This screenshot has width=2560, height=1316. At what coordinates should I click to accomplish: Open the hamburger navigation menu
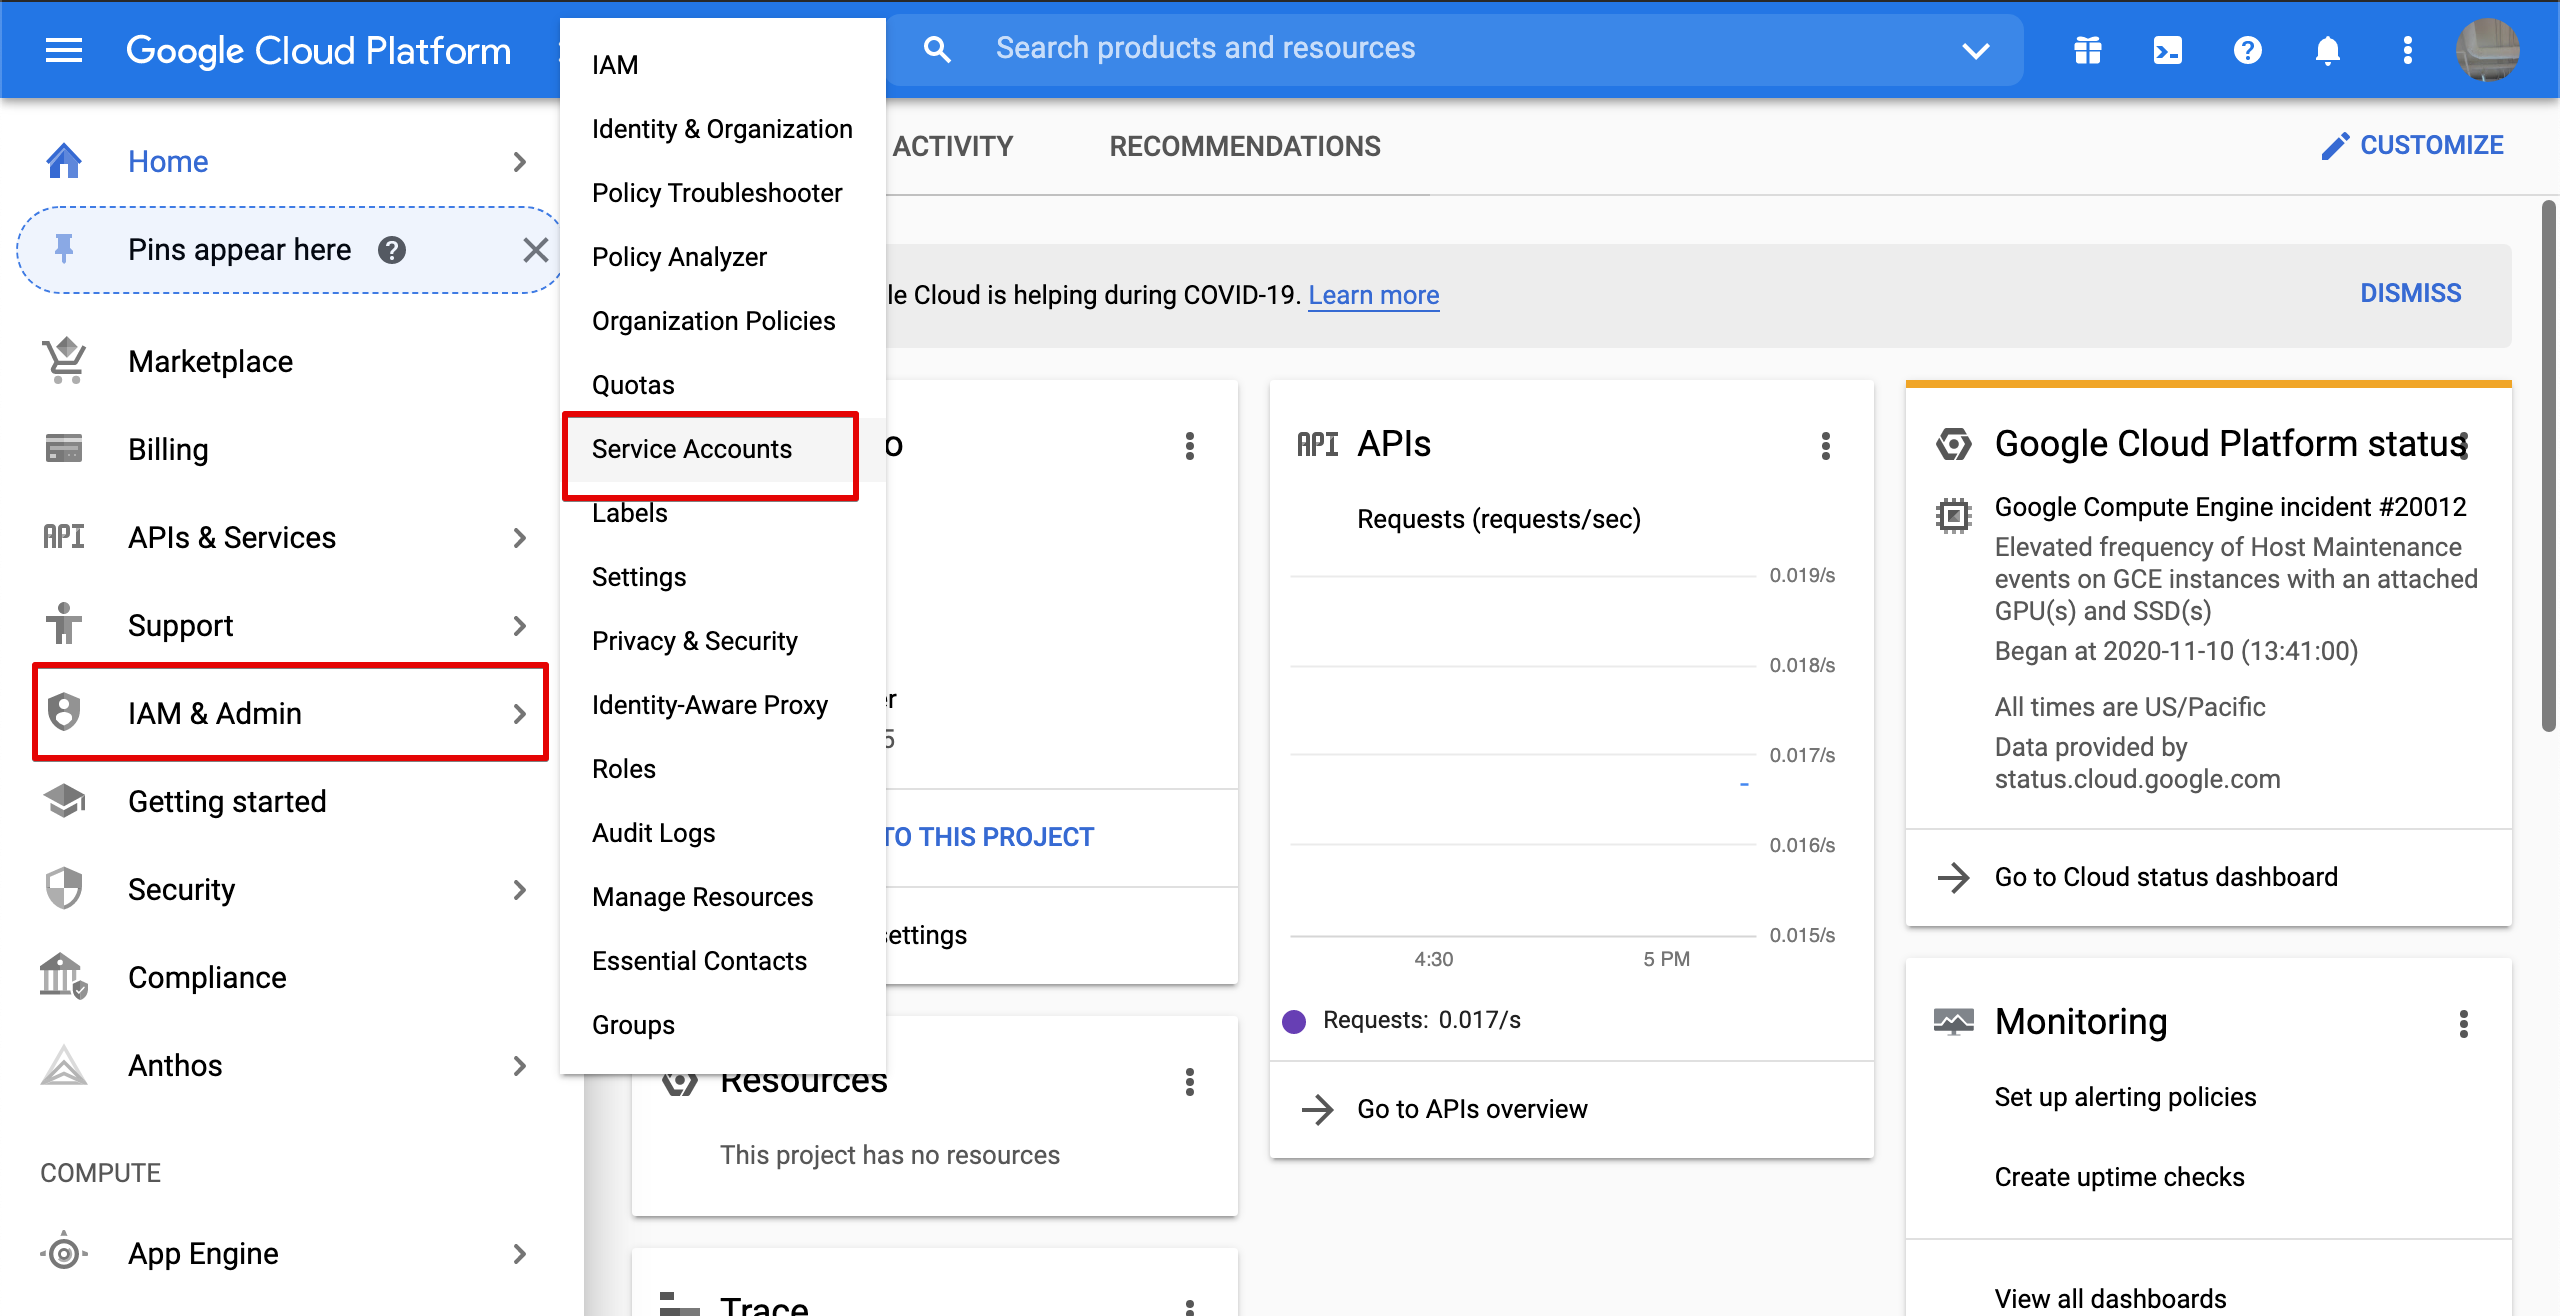[64, 50]
